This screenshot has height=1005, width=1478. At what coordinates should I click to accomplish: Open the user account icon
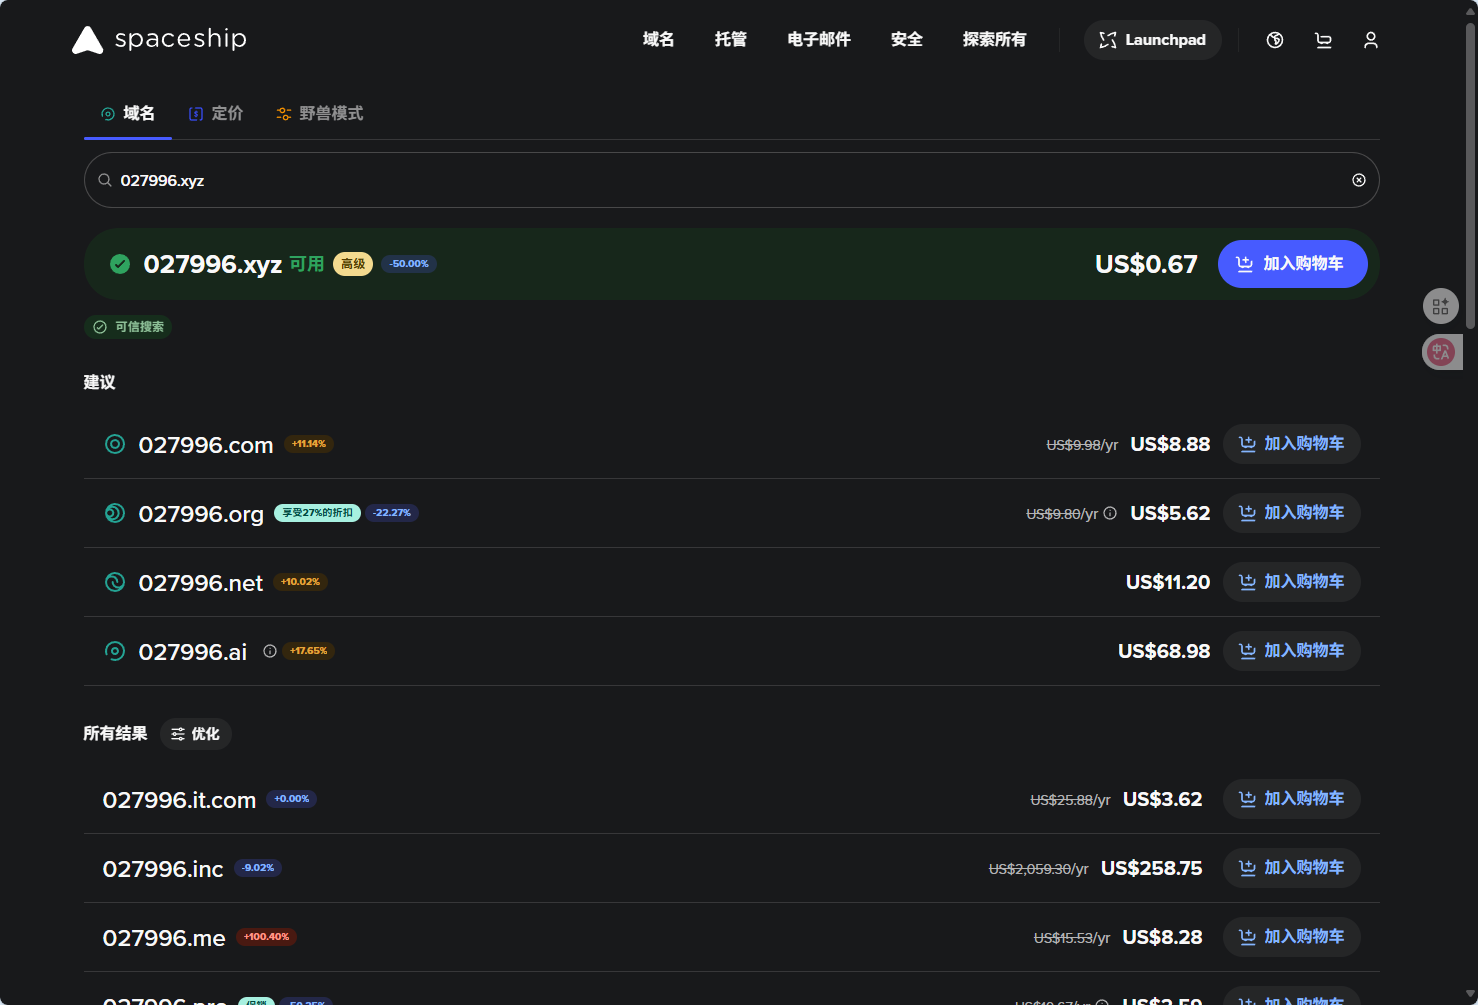1371,40
